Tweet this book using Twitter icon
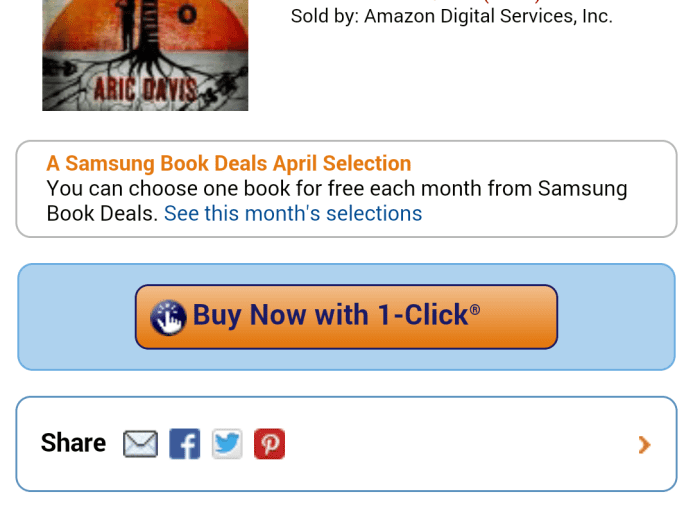 tap(227, 444)
